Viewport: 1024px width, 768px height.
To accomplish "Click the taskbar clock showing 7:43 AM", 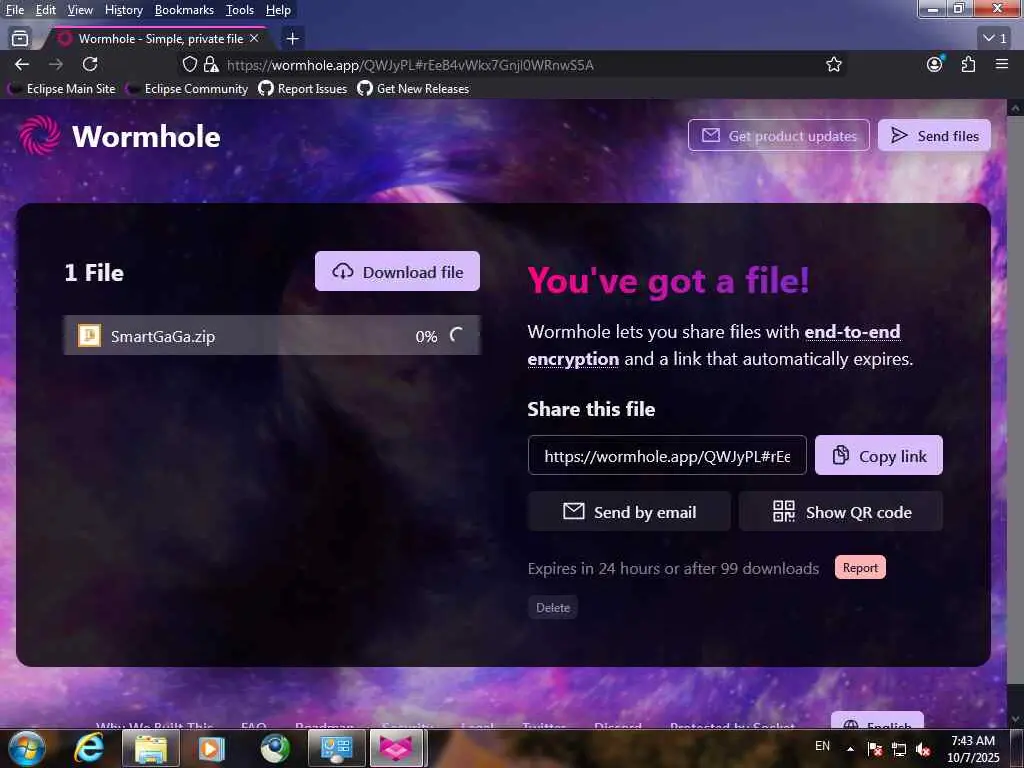I will 973,749.
